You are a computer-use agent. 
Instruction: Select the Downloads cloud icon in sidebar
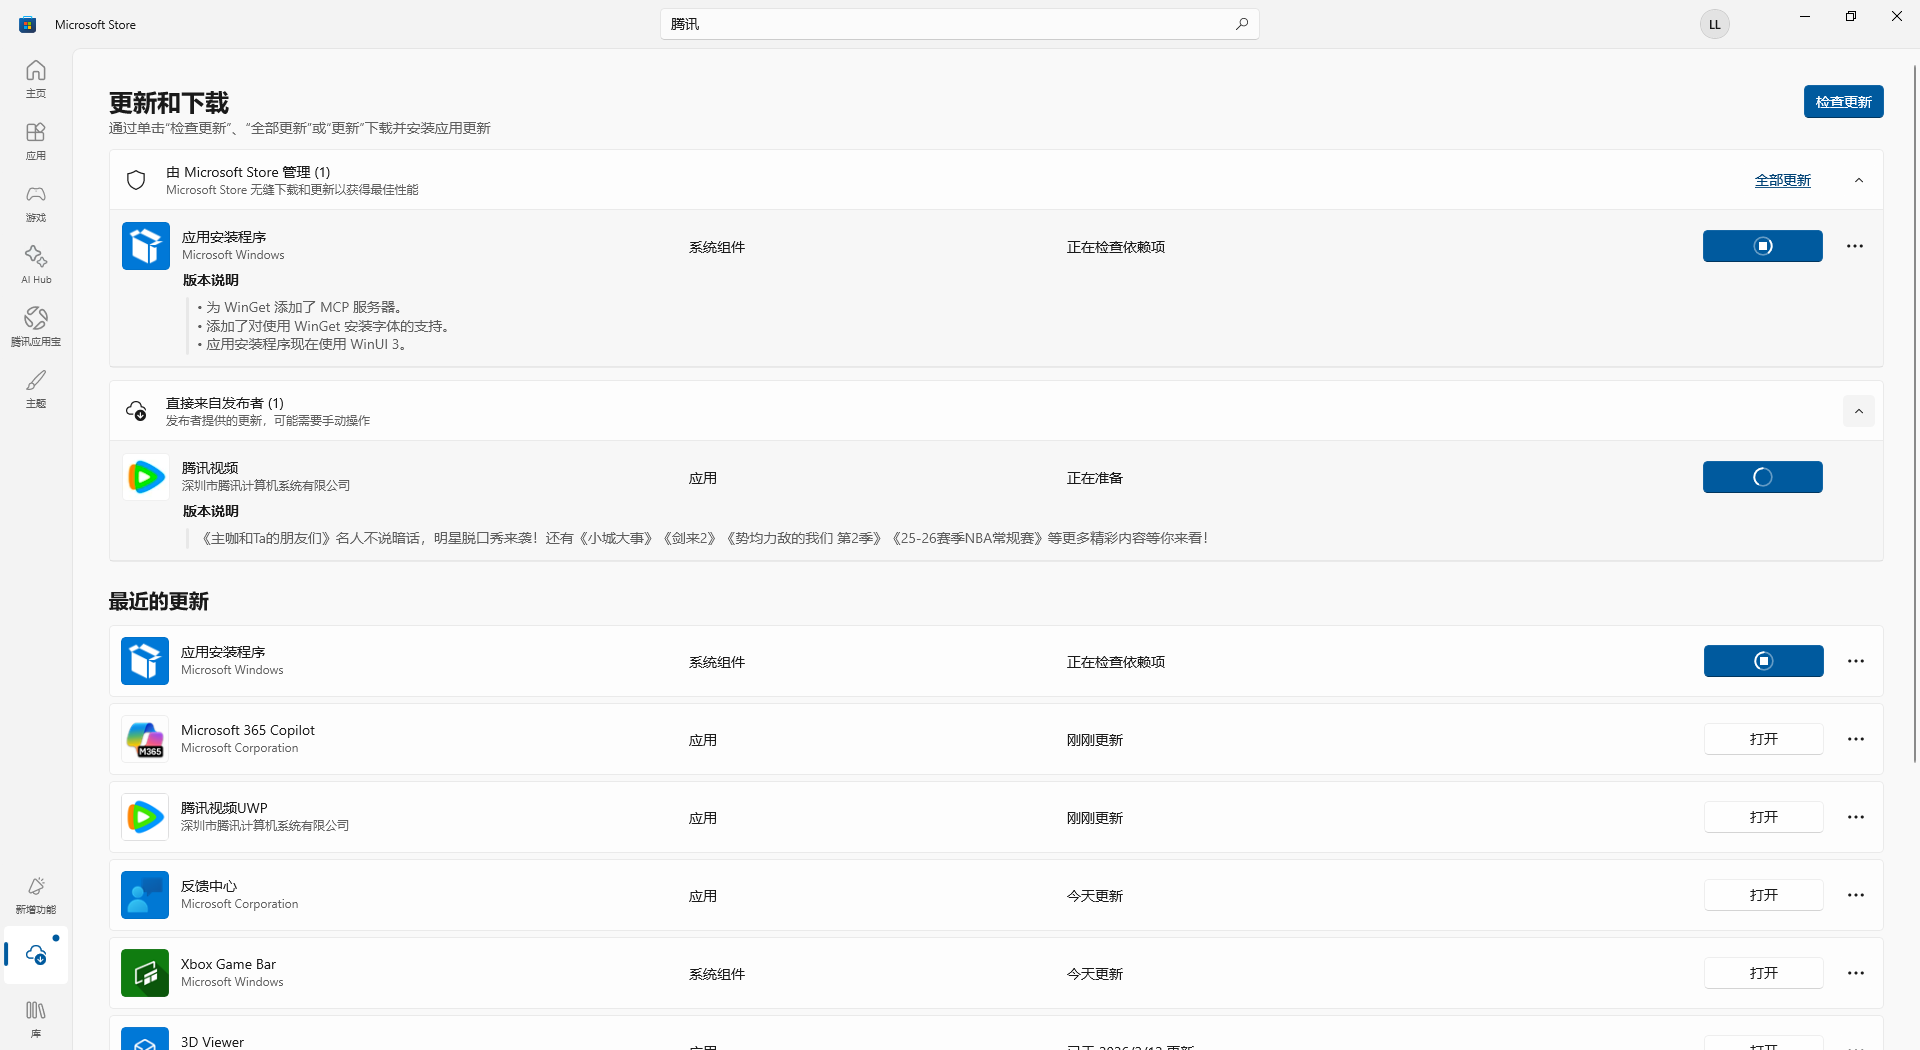[x=36, y=955]
